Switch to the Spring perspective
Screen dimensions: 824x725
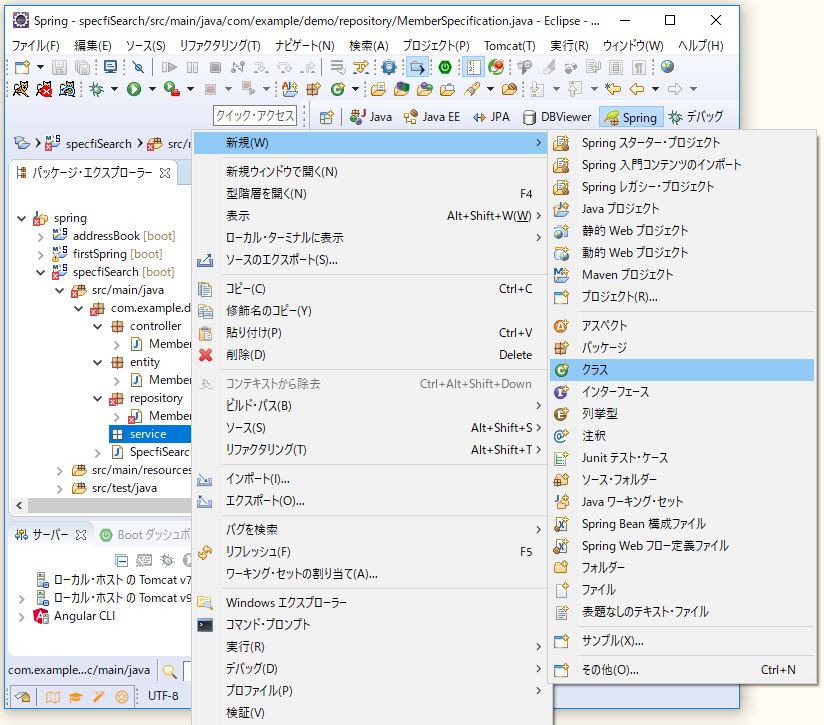tap(631, 117)
